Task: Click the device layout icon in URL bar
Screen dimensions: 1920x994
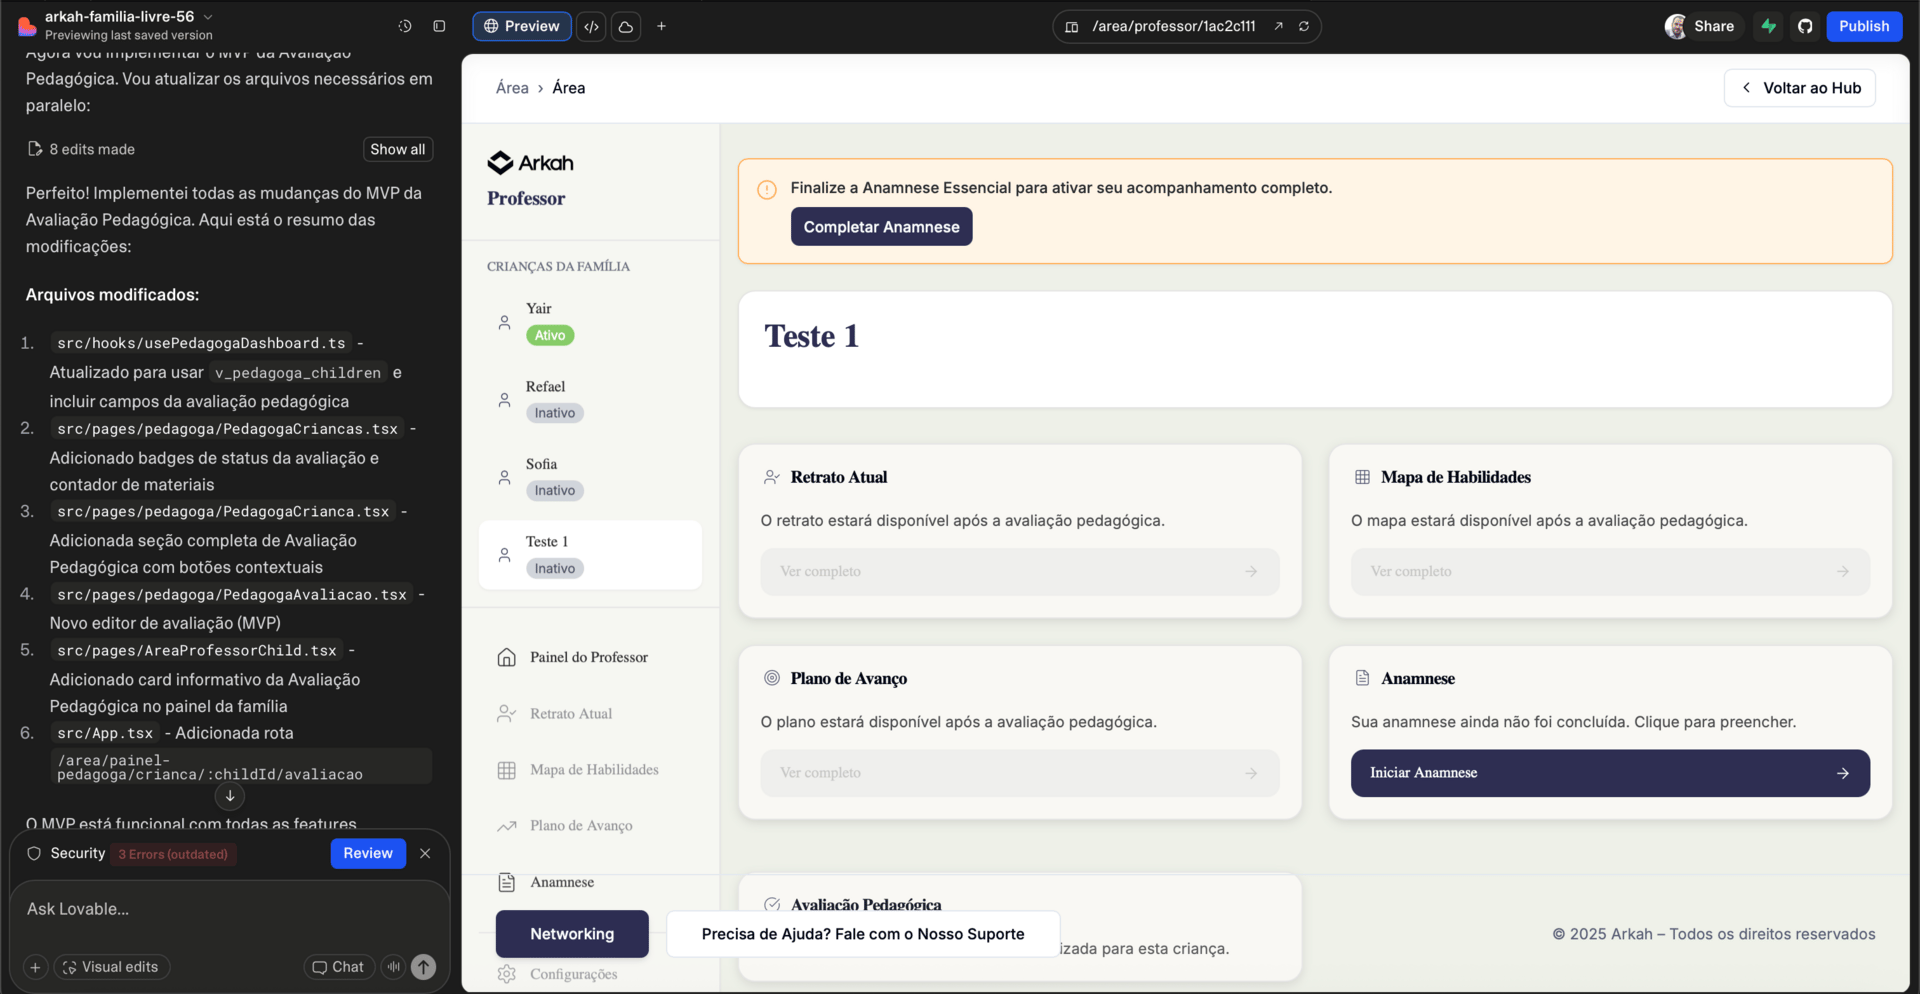Action: tap(1072, 27)
